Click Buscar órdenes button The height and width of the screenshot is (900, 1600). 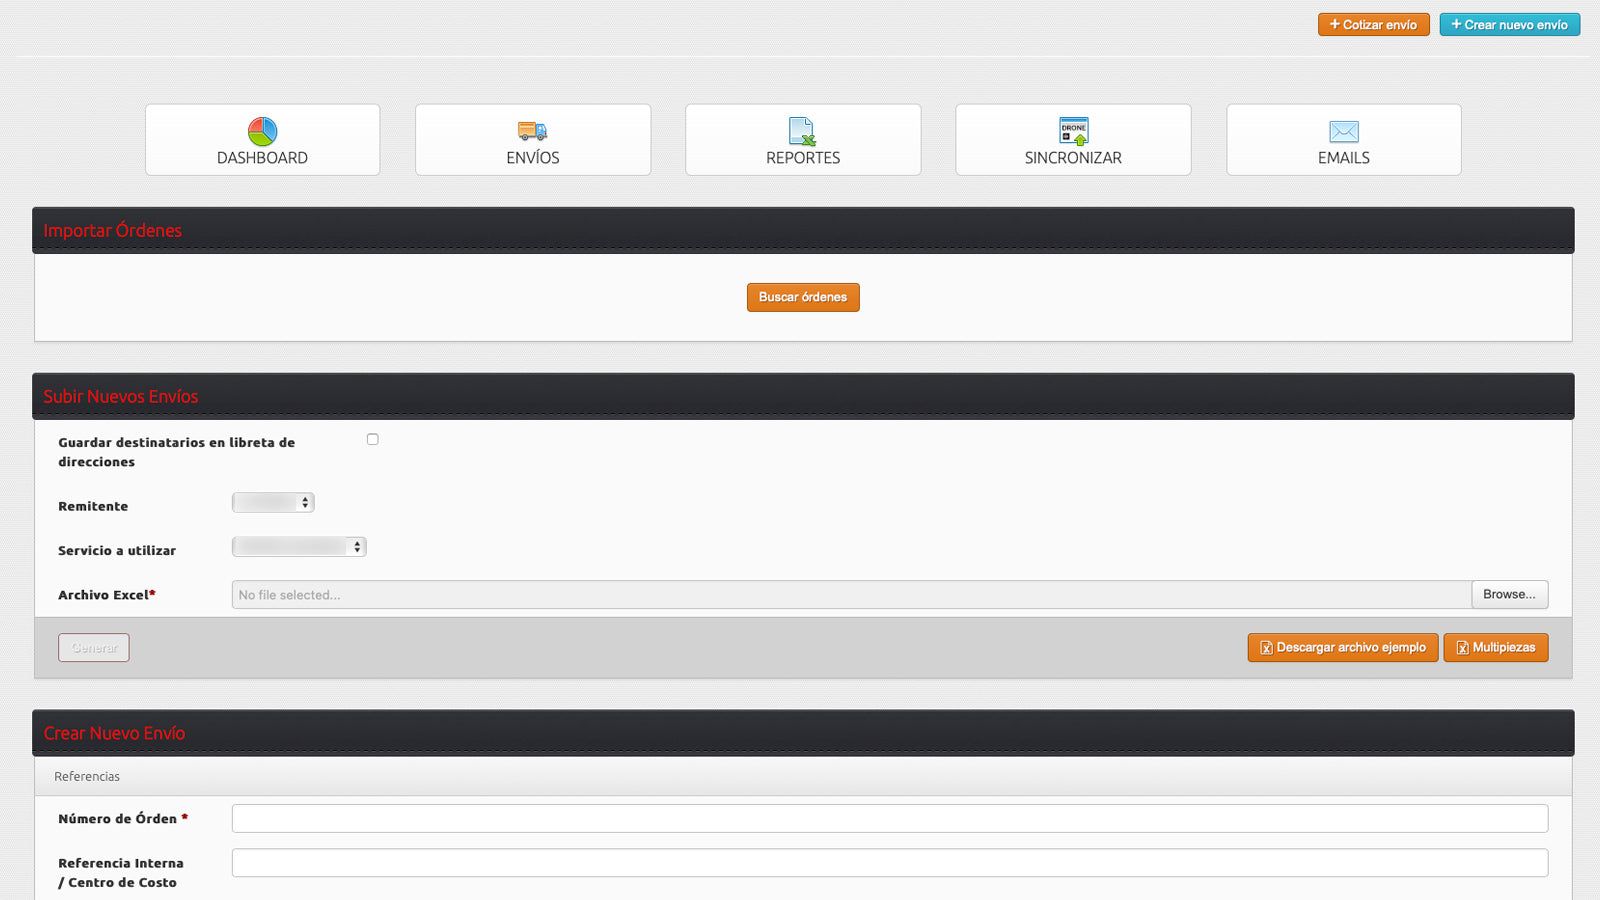pos(803,297)
